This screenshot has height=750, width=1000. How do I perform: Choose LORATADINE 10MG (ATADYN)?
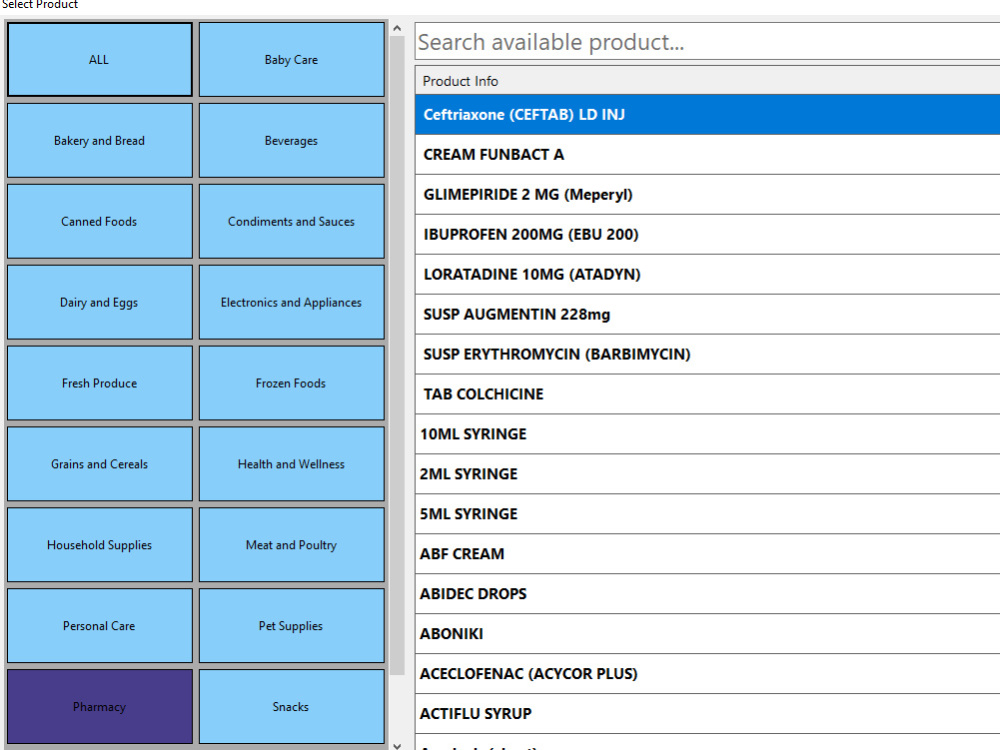(707, 274)
